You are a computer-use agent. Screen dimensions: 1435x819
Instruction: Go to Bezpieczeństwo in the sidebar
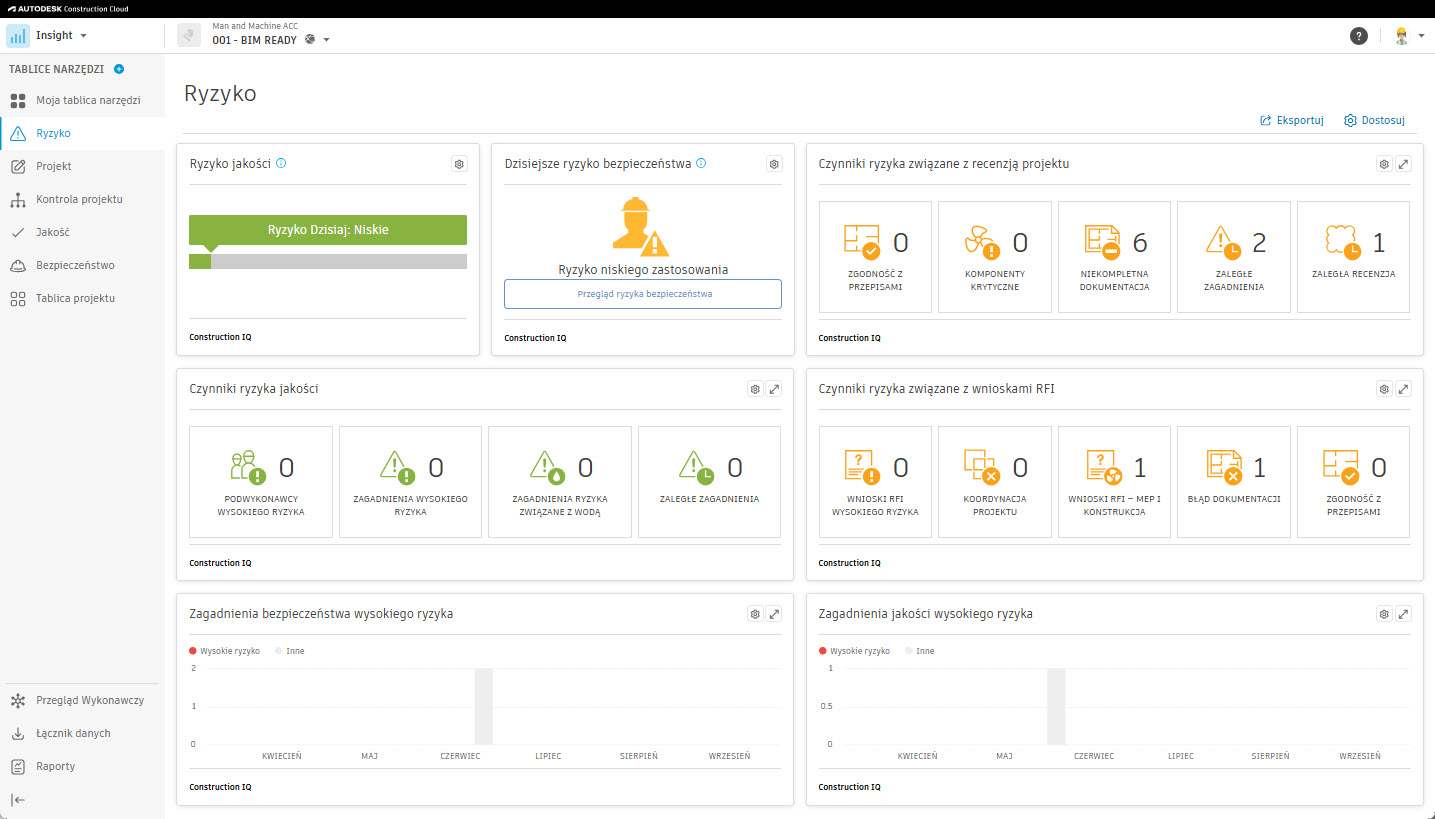[x=75, y=265]
